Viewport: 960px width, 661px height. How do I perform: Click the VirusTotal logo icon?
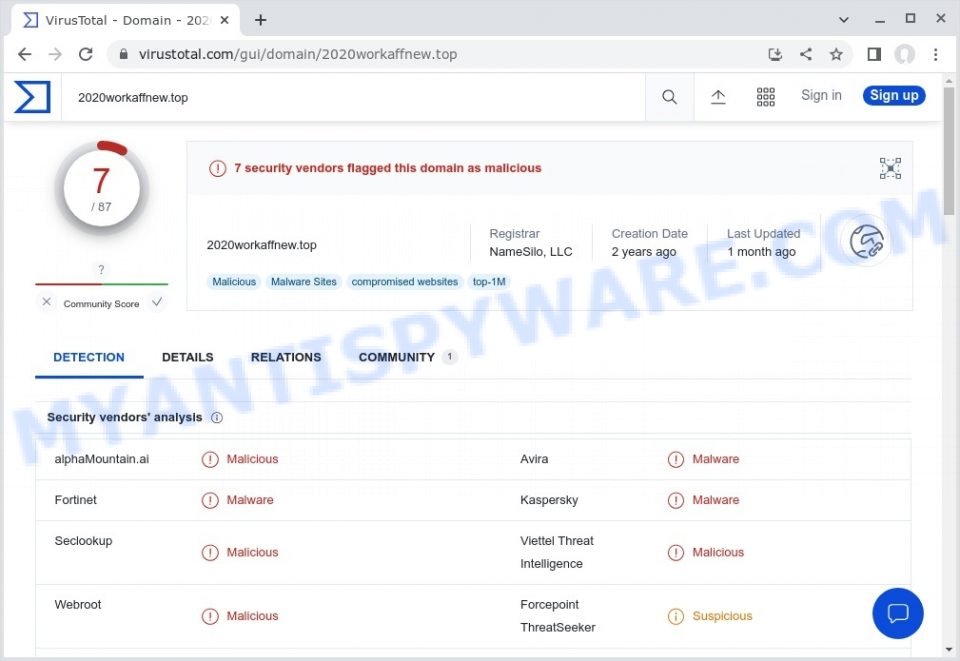tap(32, 97)
